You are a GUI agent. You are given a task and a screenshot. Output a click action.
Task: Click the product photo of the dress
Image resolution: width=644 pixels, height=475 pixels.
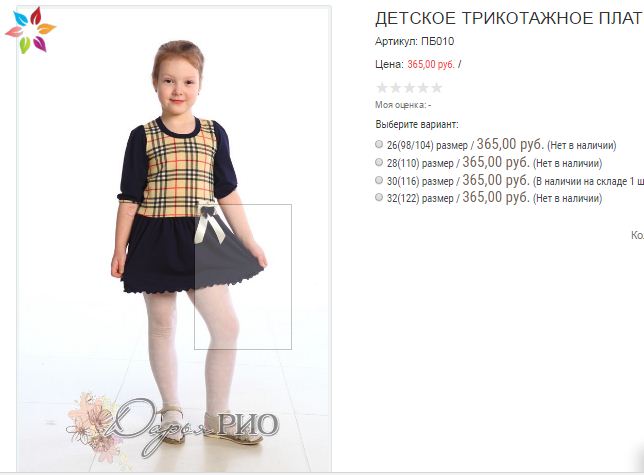[x=174, y=239]
